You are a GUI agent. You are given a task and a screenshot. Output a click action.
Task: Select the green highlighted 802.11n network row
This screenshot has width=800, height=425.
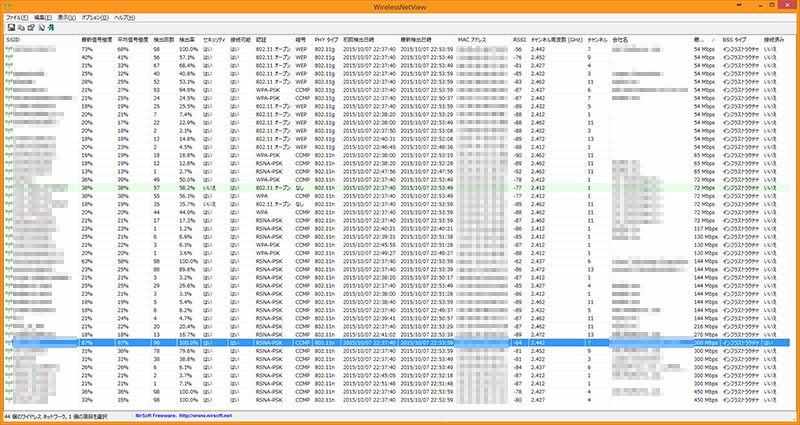click(x=300, y=186)
